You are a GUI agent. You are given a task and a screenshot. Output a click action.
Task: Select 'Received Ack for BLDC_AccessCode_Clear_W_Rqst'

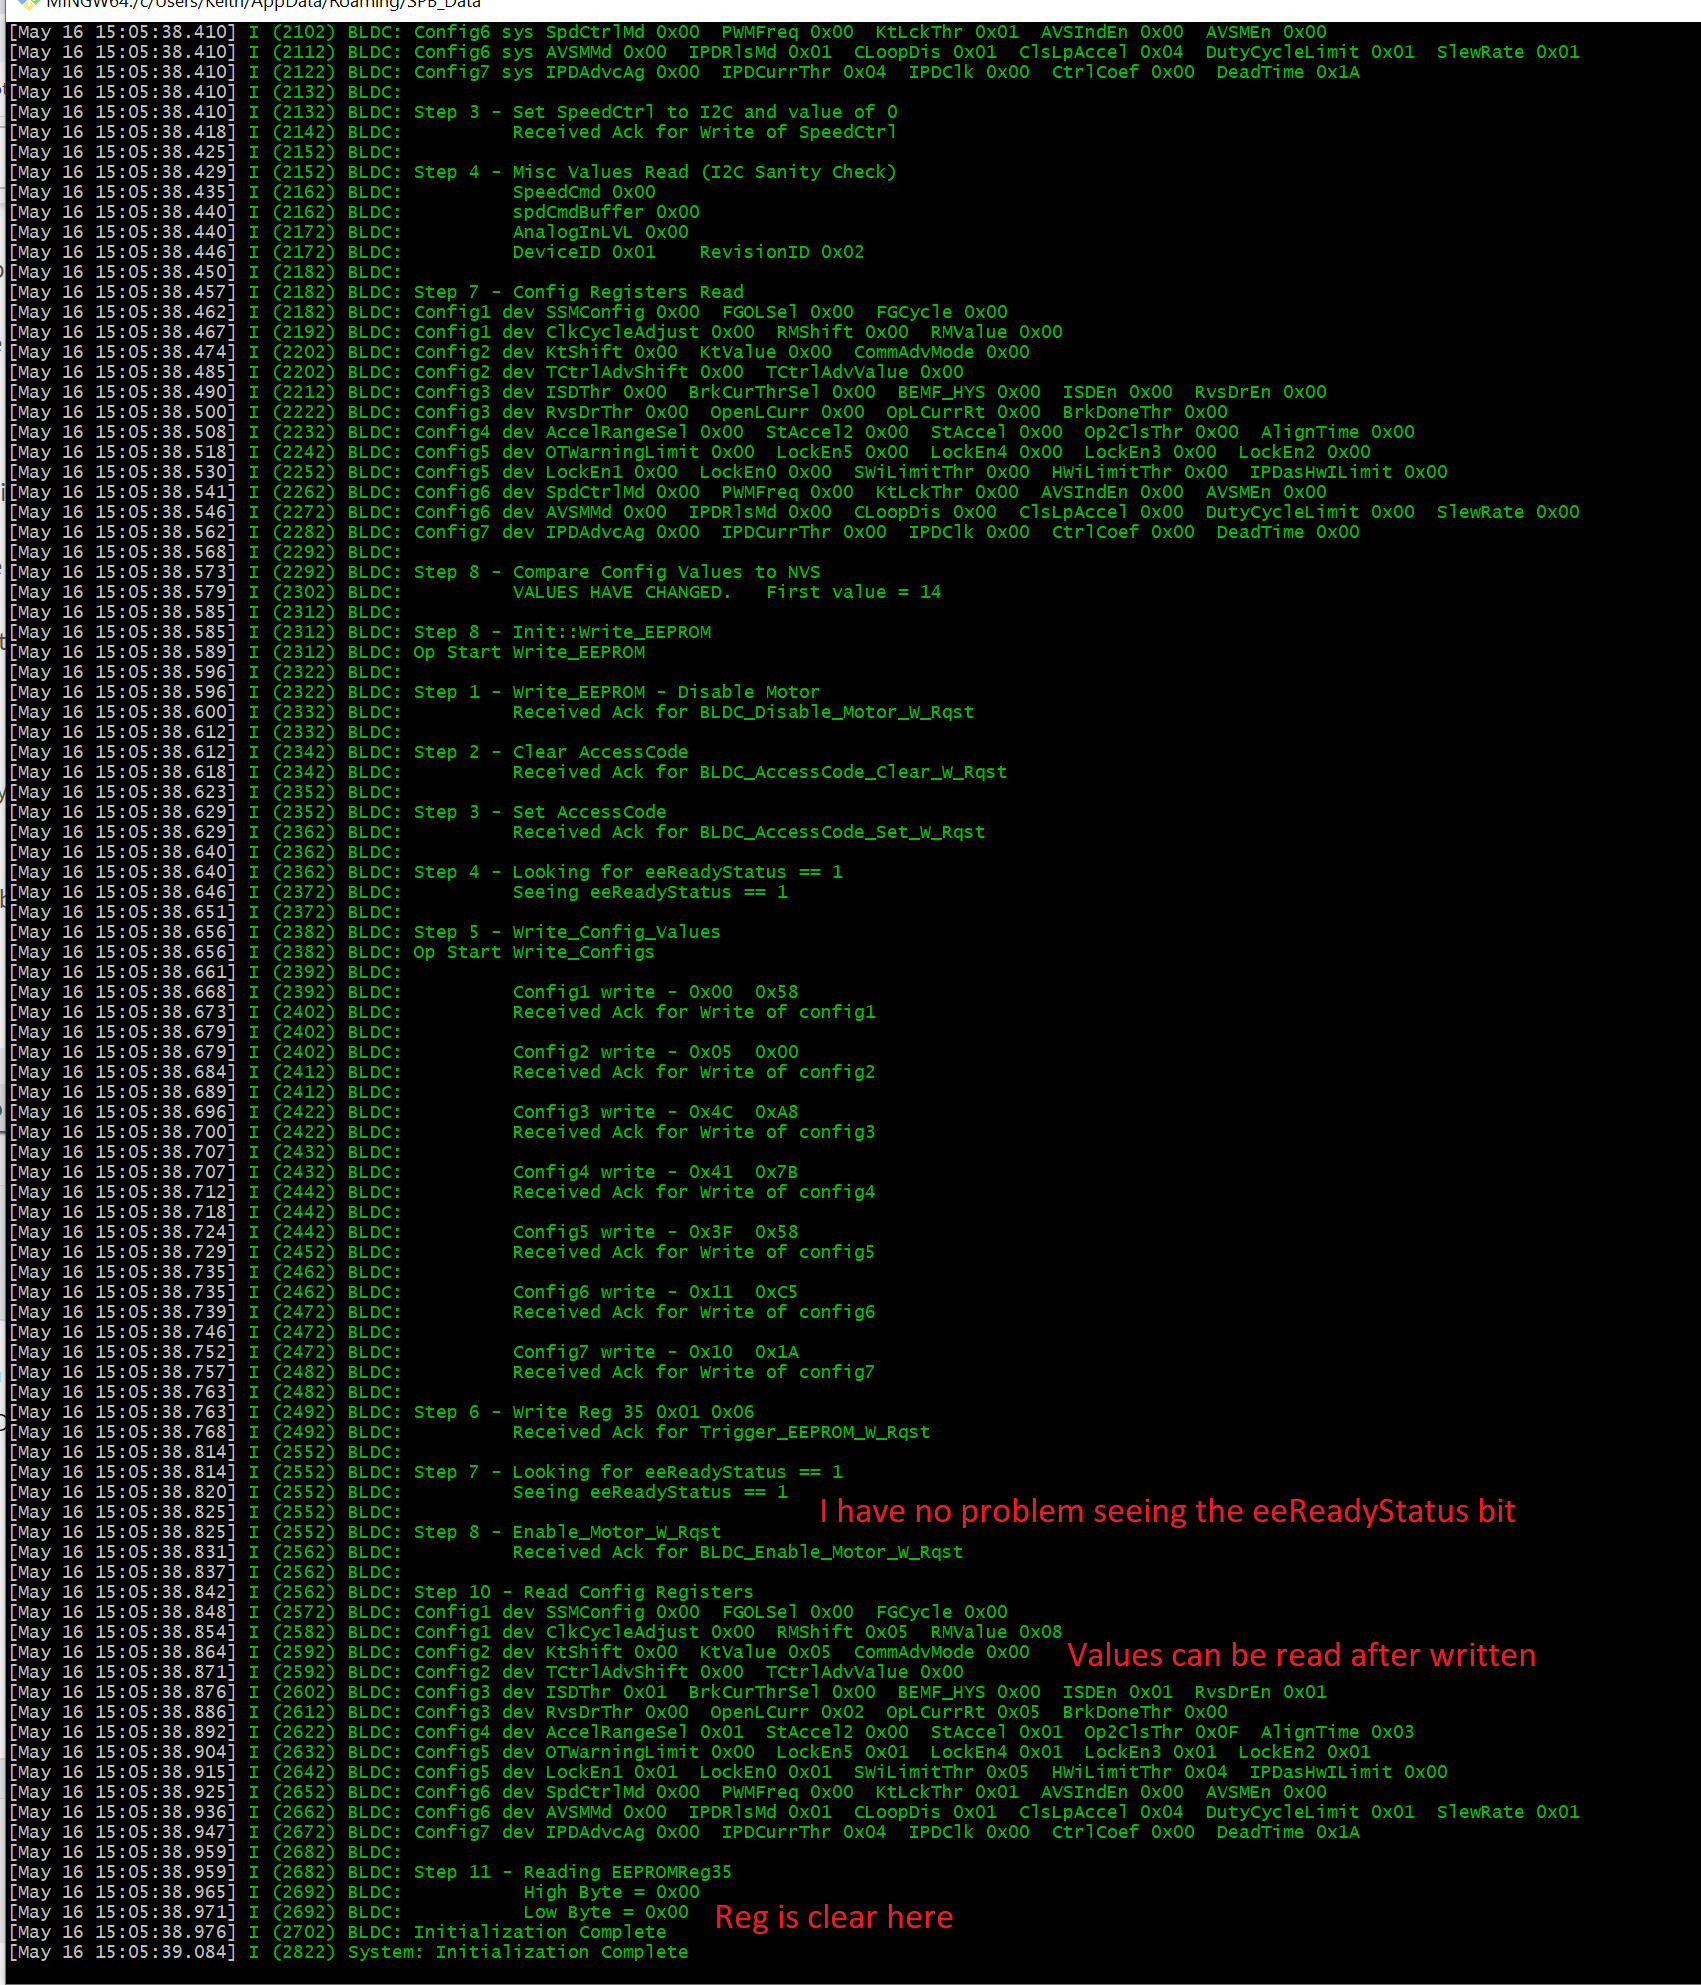click(760, 772)
